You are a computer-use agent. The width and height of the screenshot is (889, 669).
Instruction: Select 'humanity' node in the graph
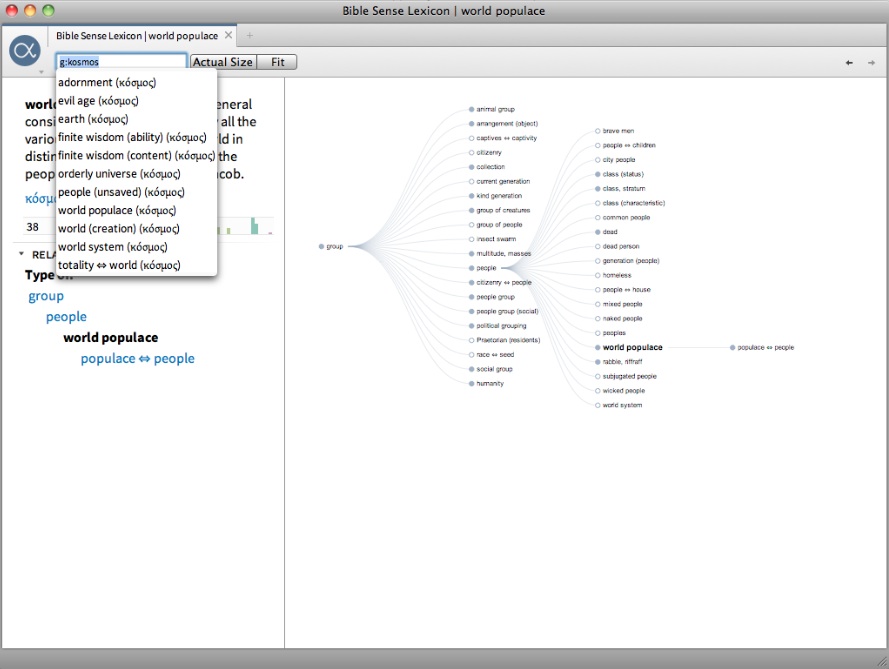pos(489,383)
